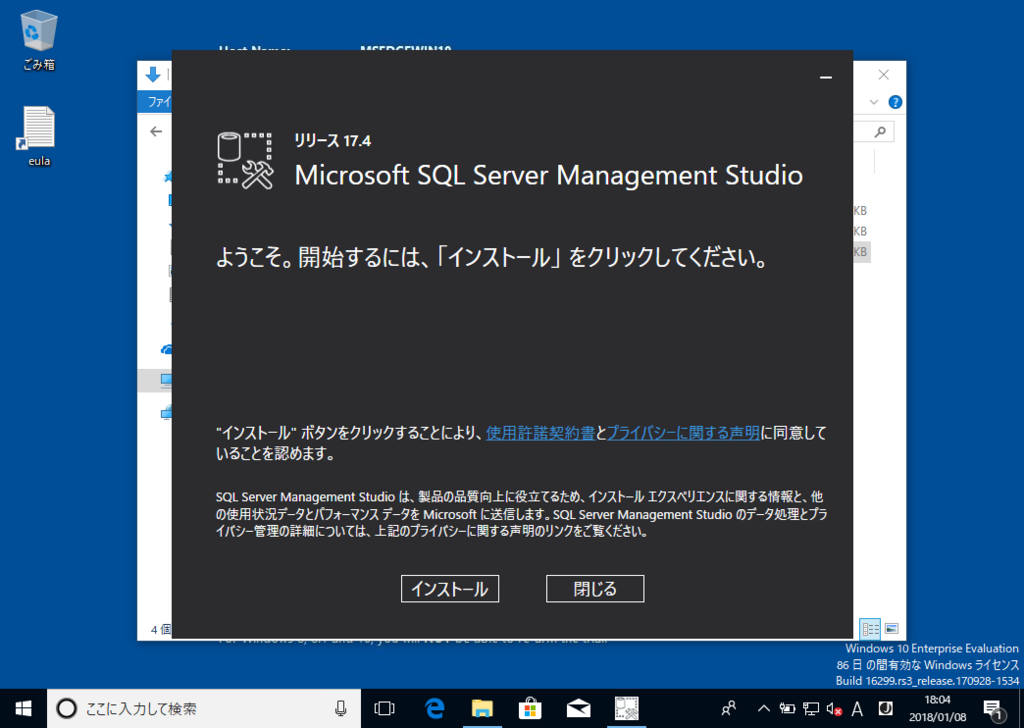Open the ファイル tab in Explorer

pyautogui.click(x=157, y=102)
